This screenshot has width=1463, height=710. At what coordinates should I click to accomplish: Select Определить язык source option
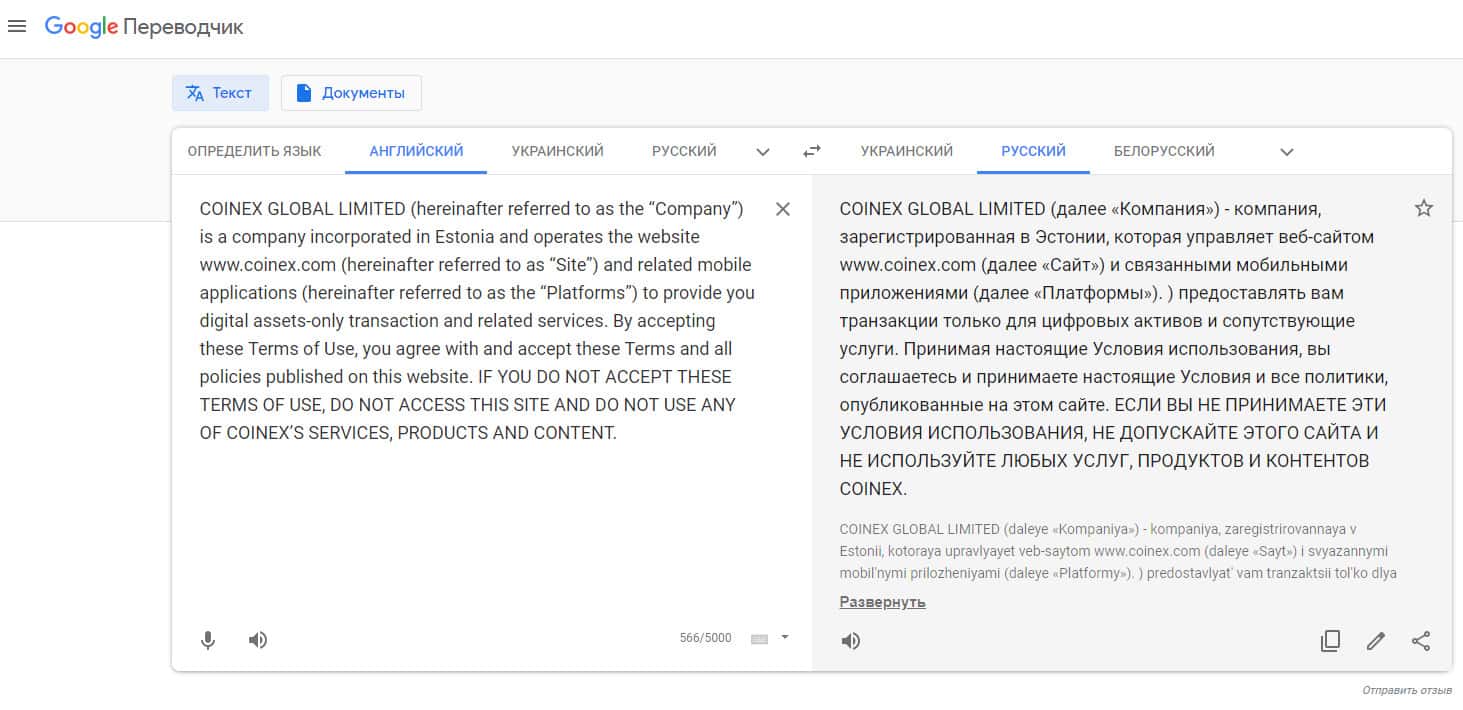[254, 151]
